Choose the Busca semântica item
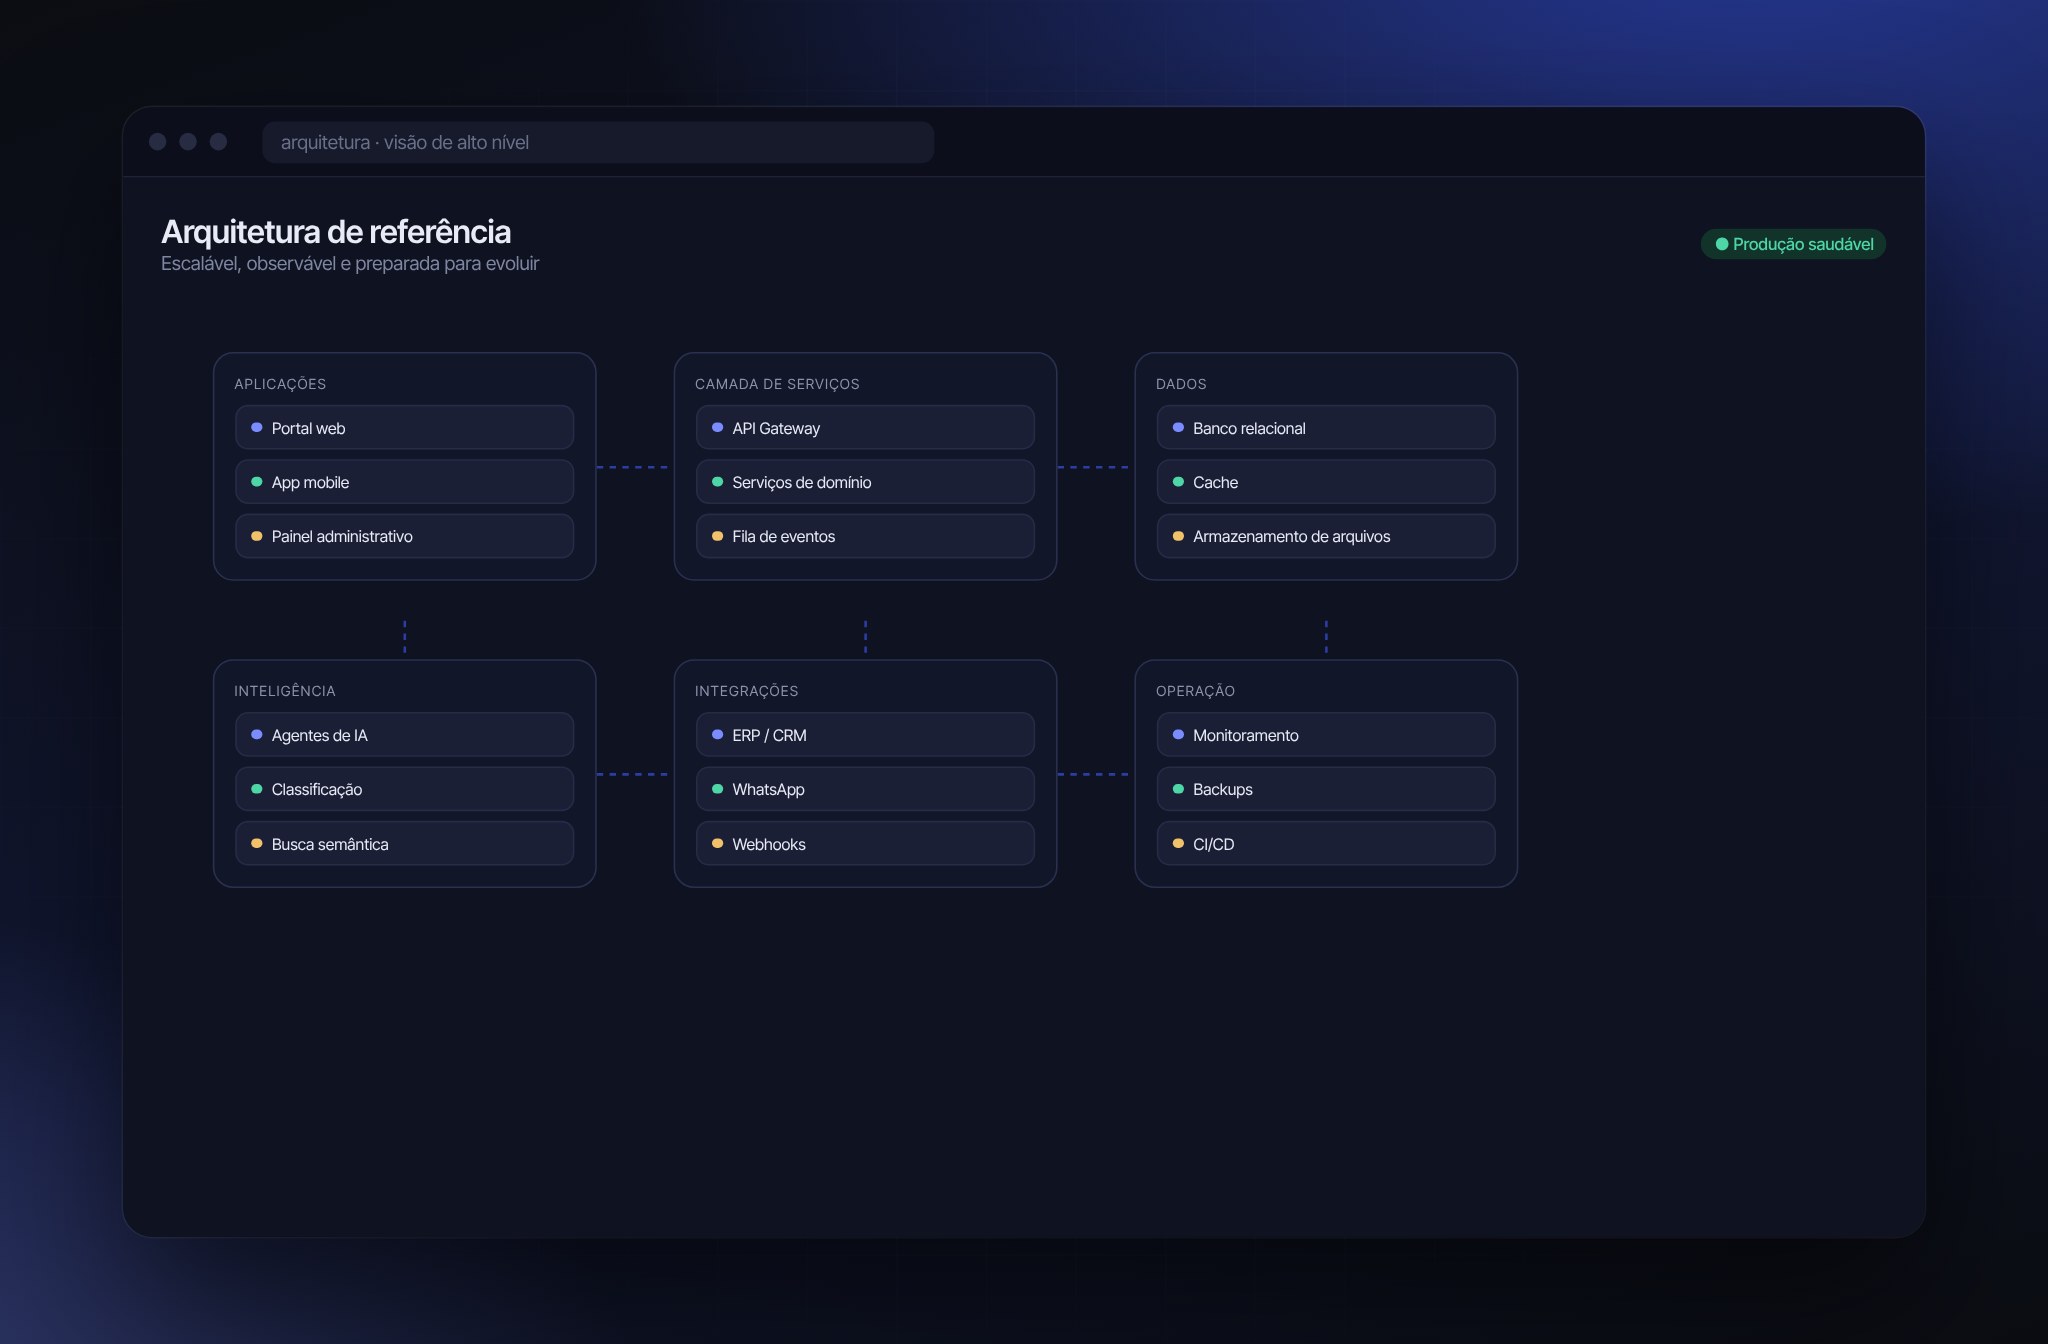The height and width of the screenshot is (1344, 2048). (x=404, y=844)
